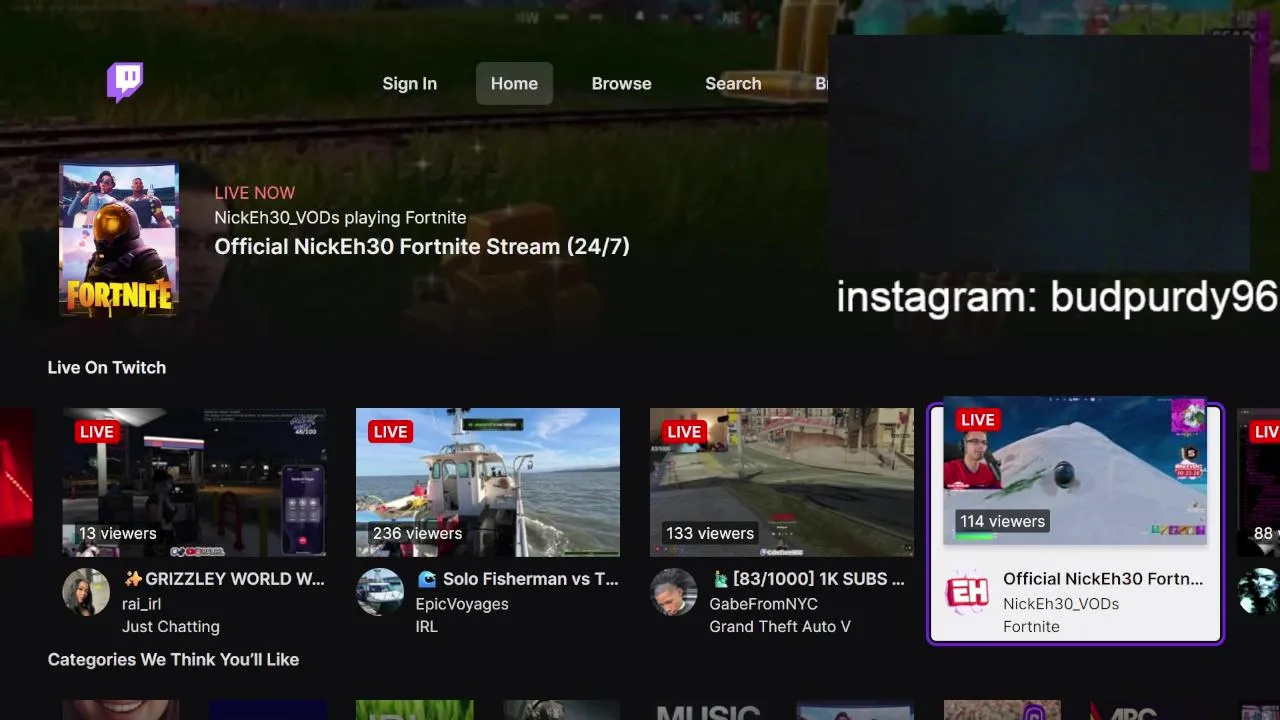The width and height of the screenshot is (1280, 720).
Task: Click the 236 viewers badge
Action: [x=418, y=534]
